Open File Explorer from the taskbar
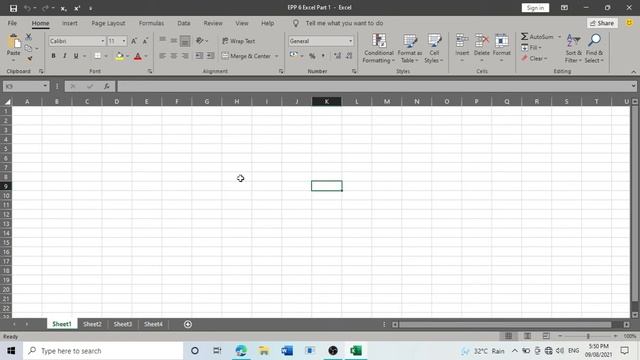This screenshot has width=640, height=360. (264, 351)
